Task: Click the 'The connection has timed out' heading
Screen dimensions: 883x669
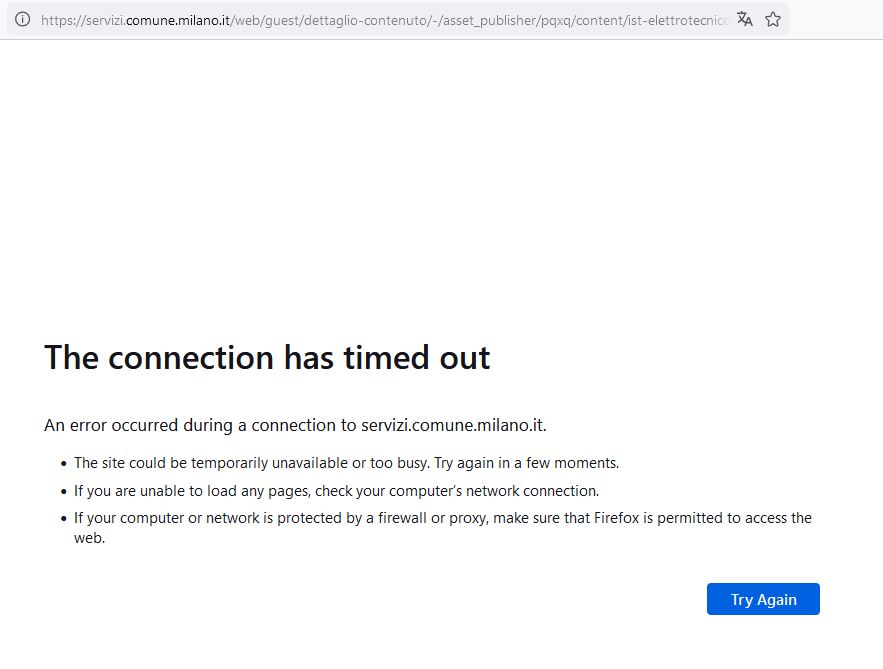Action: click(267, 357)
